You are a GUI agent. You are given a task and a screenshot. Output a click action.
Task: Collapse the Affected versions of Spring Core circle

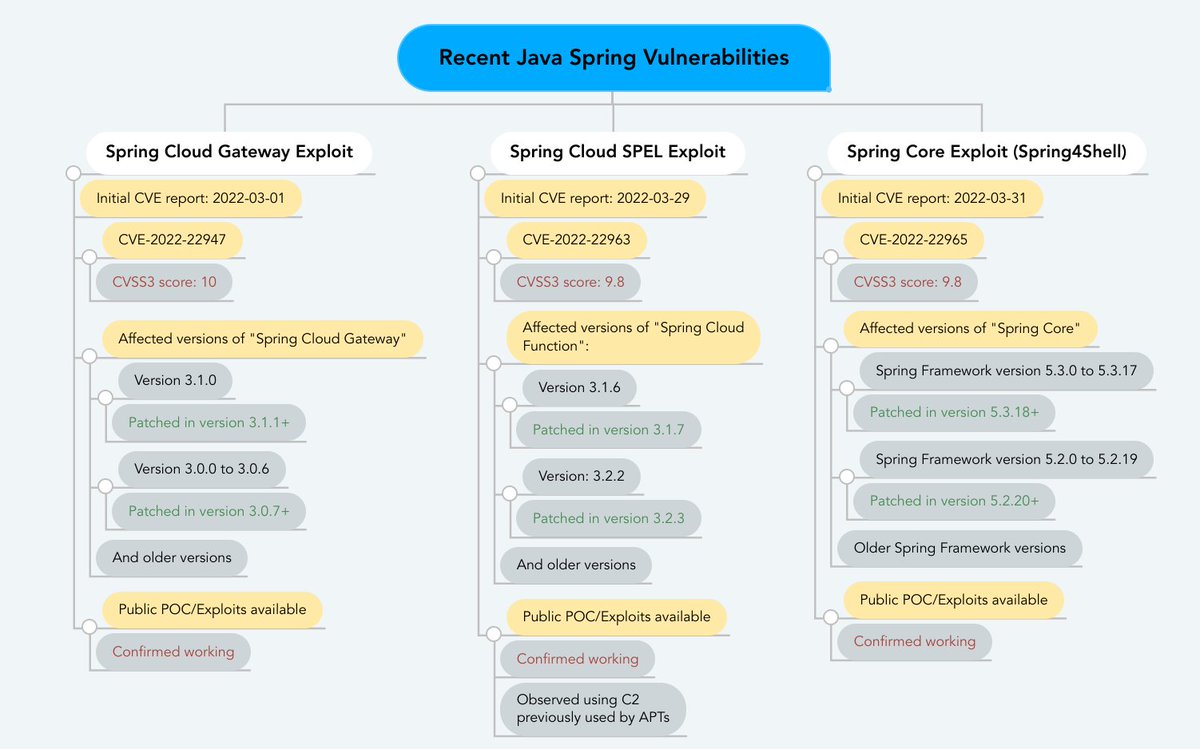(830, 347)
